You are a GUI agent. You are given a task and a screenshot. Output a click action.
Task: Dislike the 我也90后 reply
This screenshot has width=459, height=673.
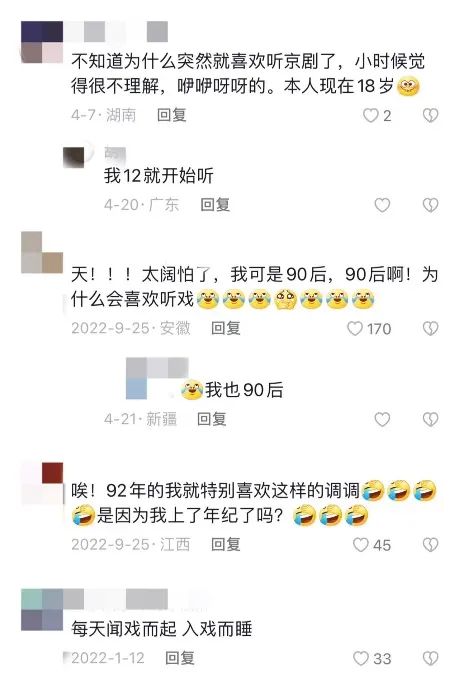click(430, 419)
